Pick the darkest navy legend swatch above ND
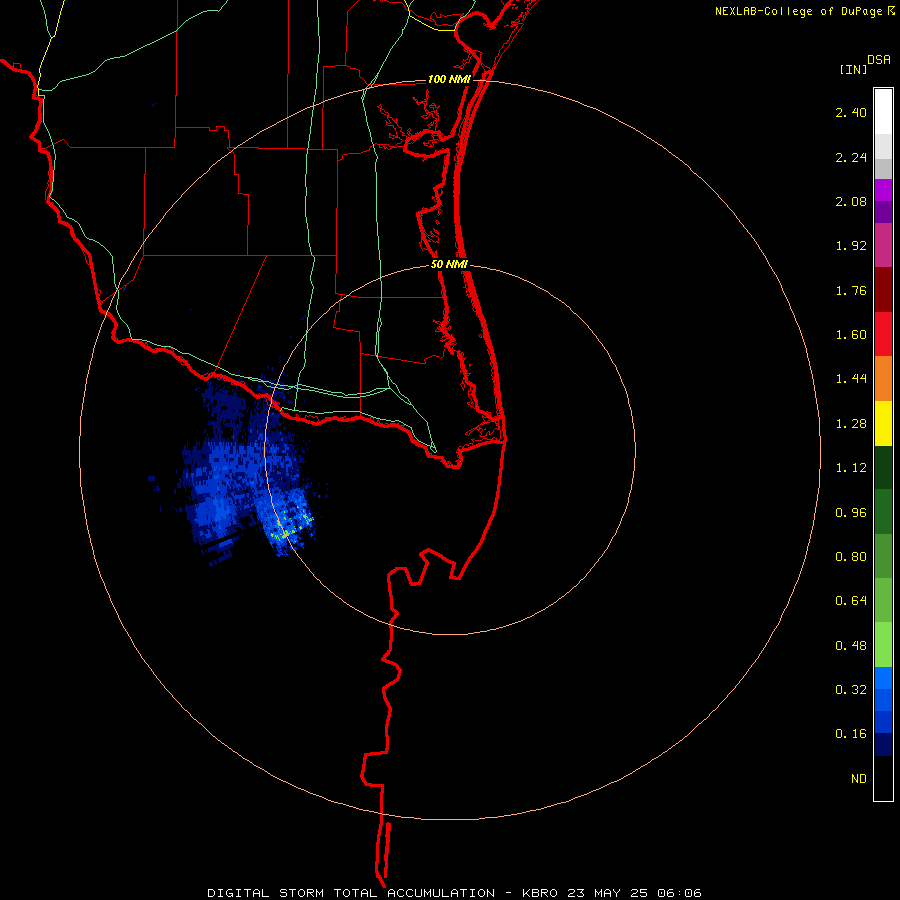Image resolution: width=900 pixels, height=900 pixels. (883, 745)
